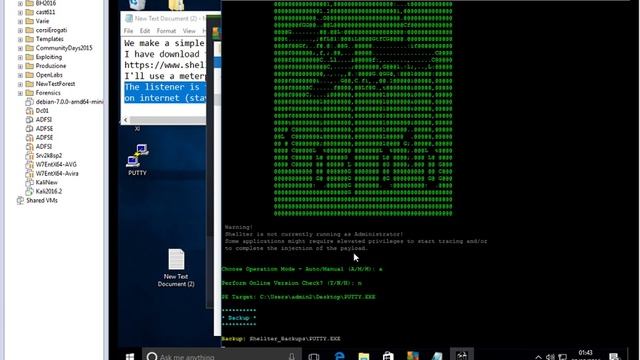Screen dimensions: 640x360
Task: Open File Explorer from the taskbar
Action: tap(364, 356)
